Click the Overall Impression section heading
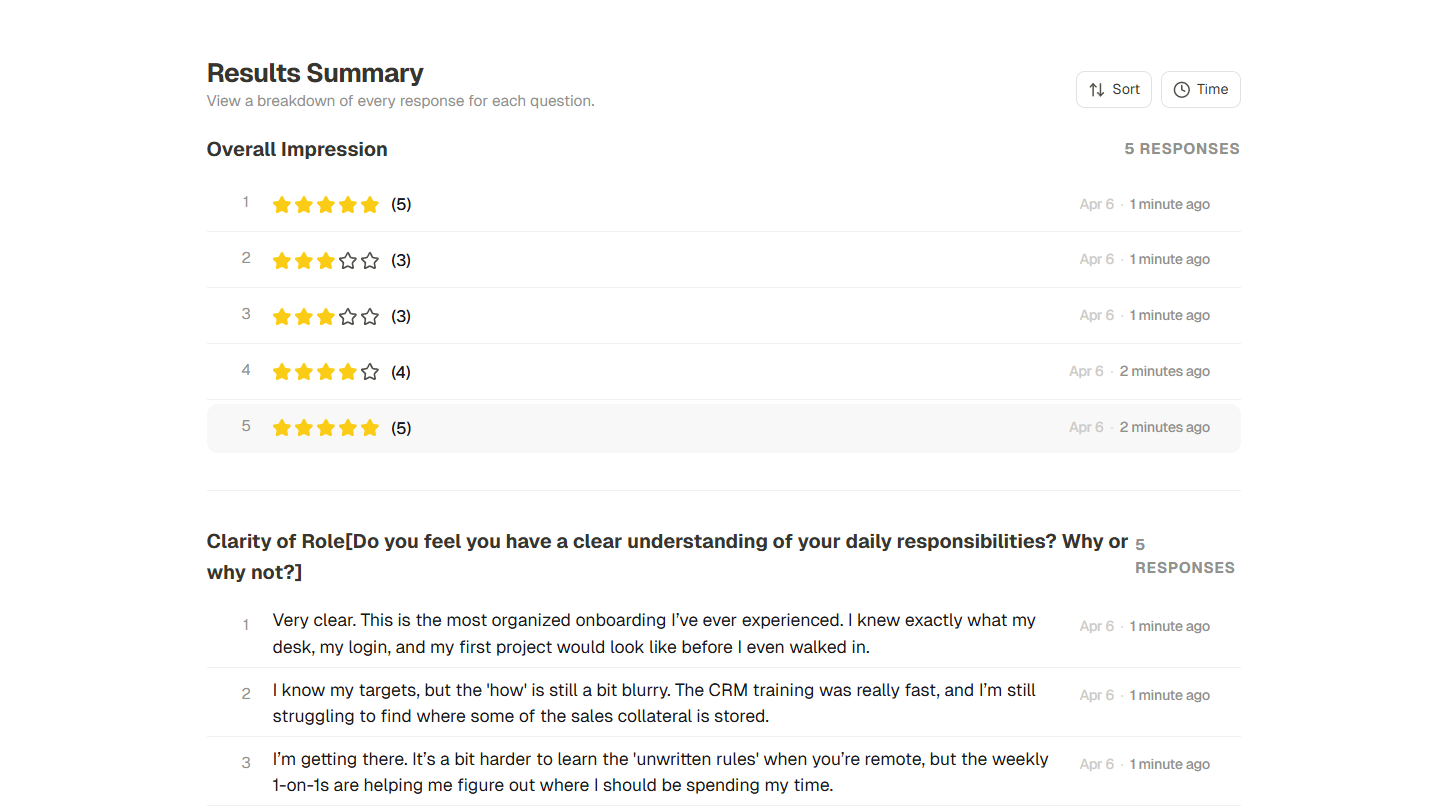 pos(297,149)
